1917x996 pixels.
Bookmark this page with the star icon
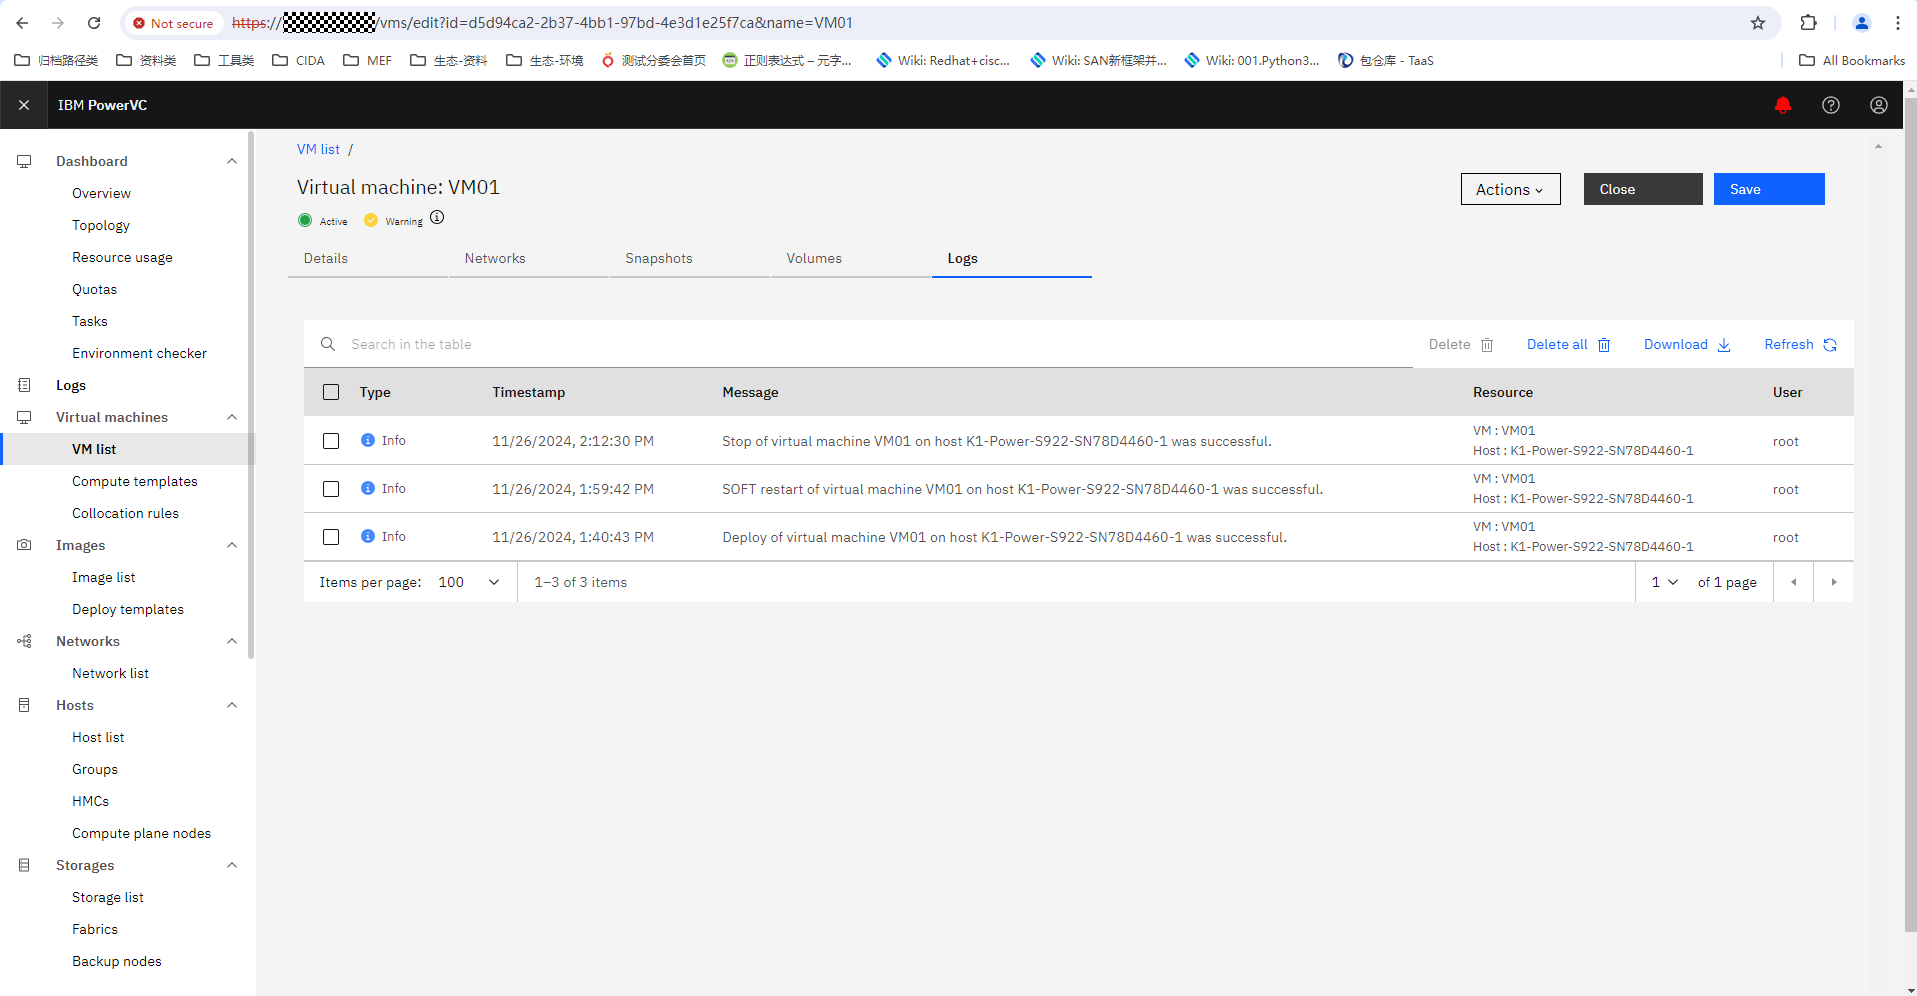(x=1758, y=23)
